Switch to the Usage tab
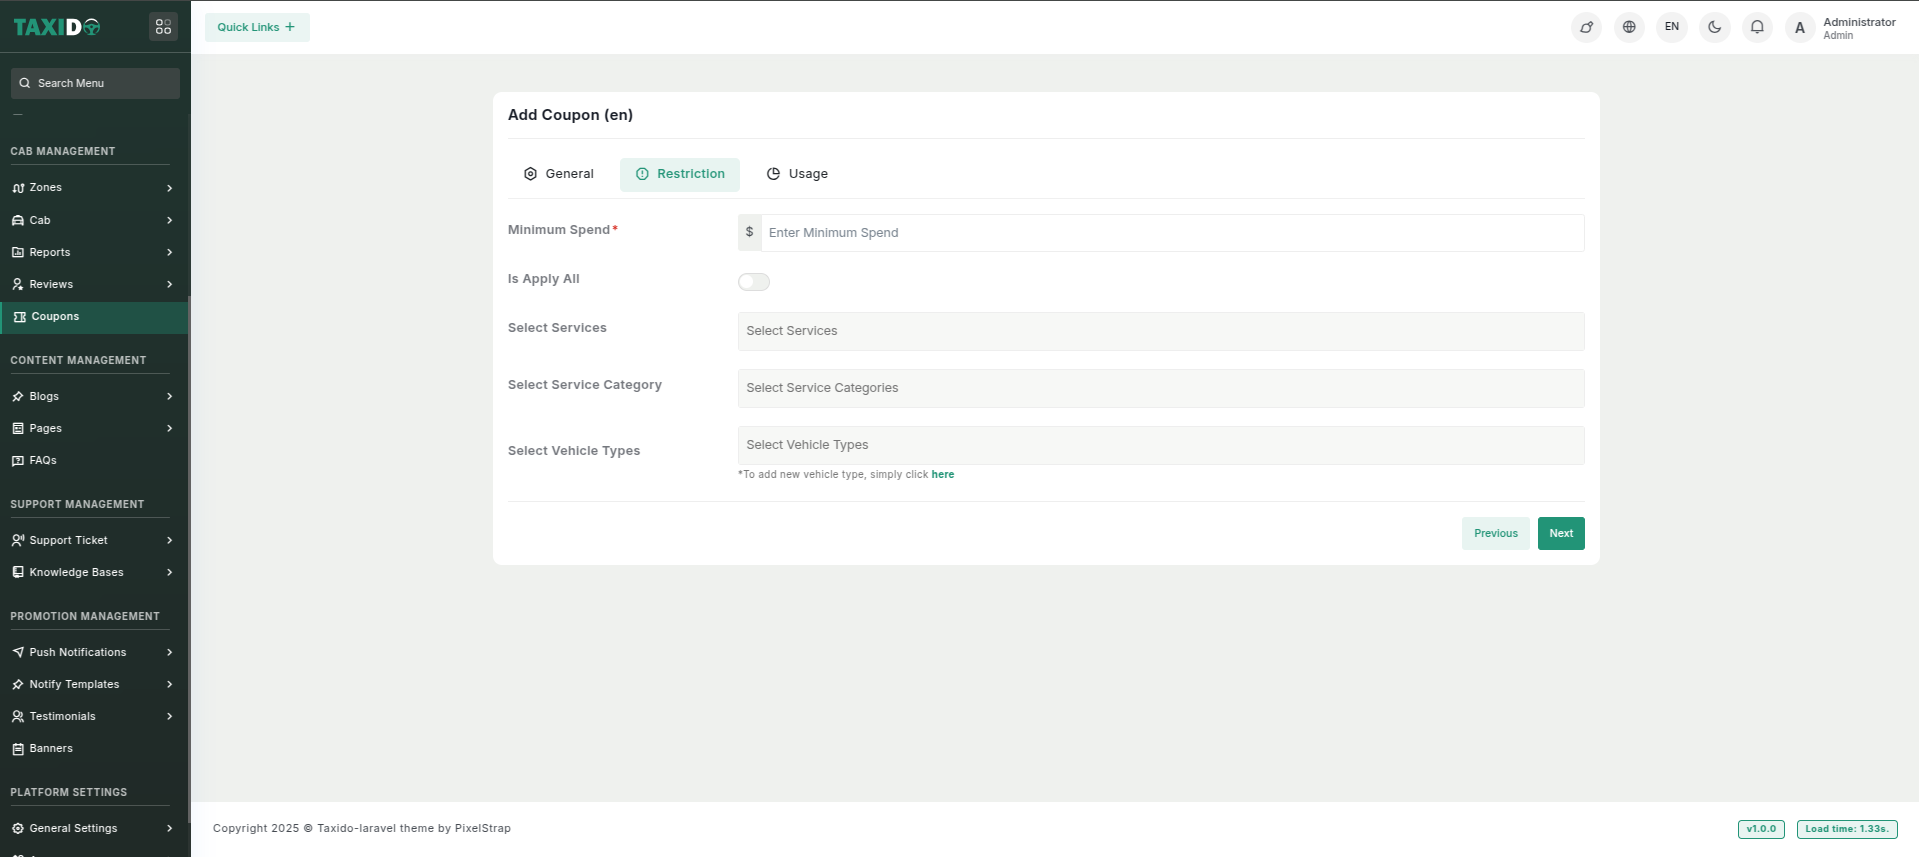The width and height of the screenshot is (1919, 857). pos(797,174)
